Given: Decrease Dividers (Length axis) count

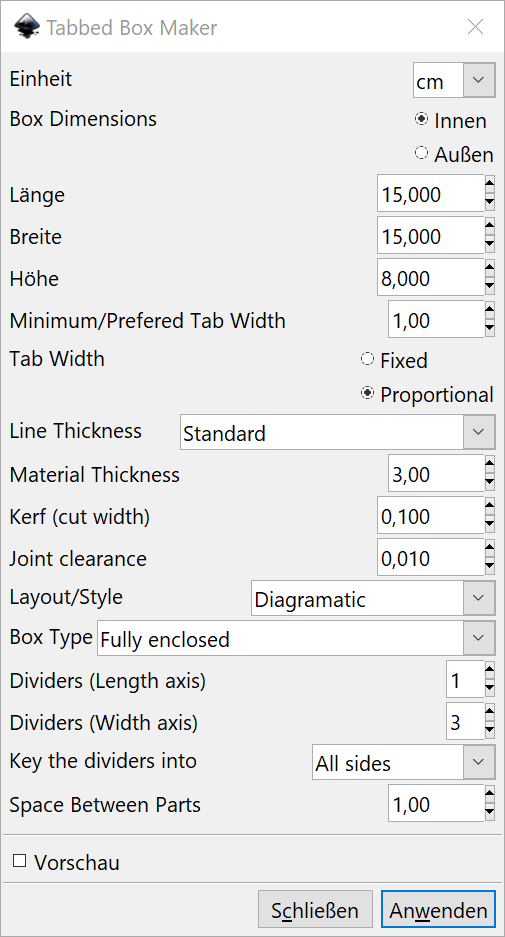Looking at the screenshot, I should click(489, 690).
